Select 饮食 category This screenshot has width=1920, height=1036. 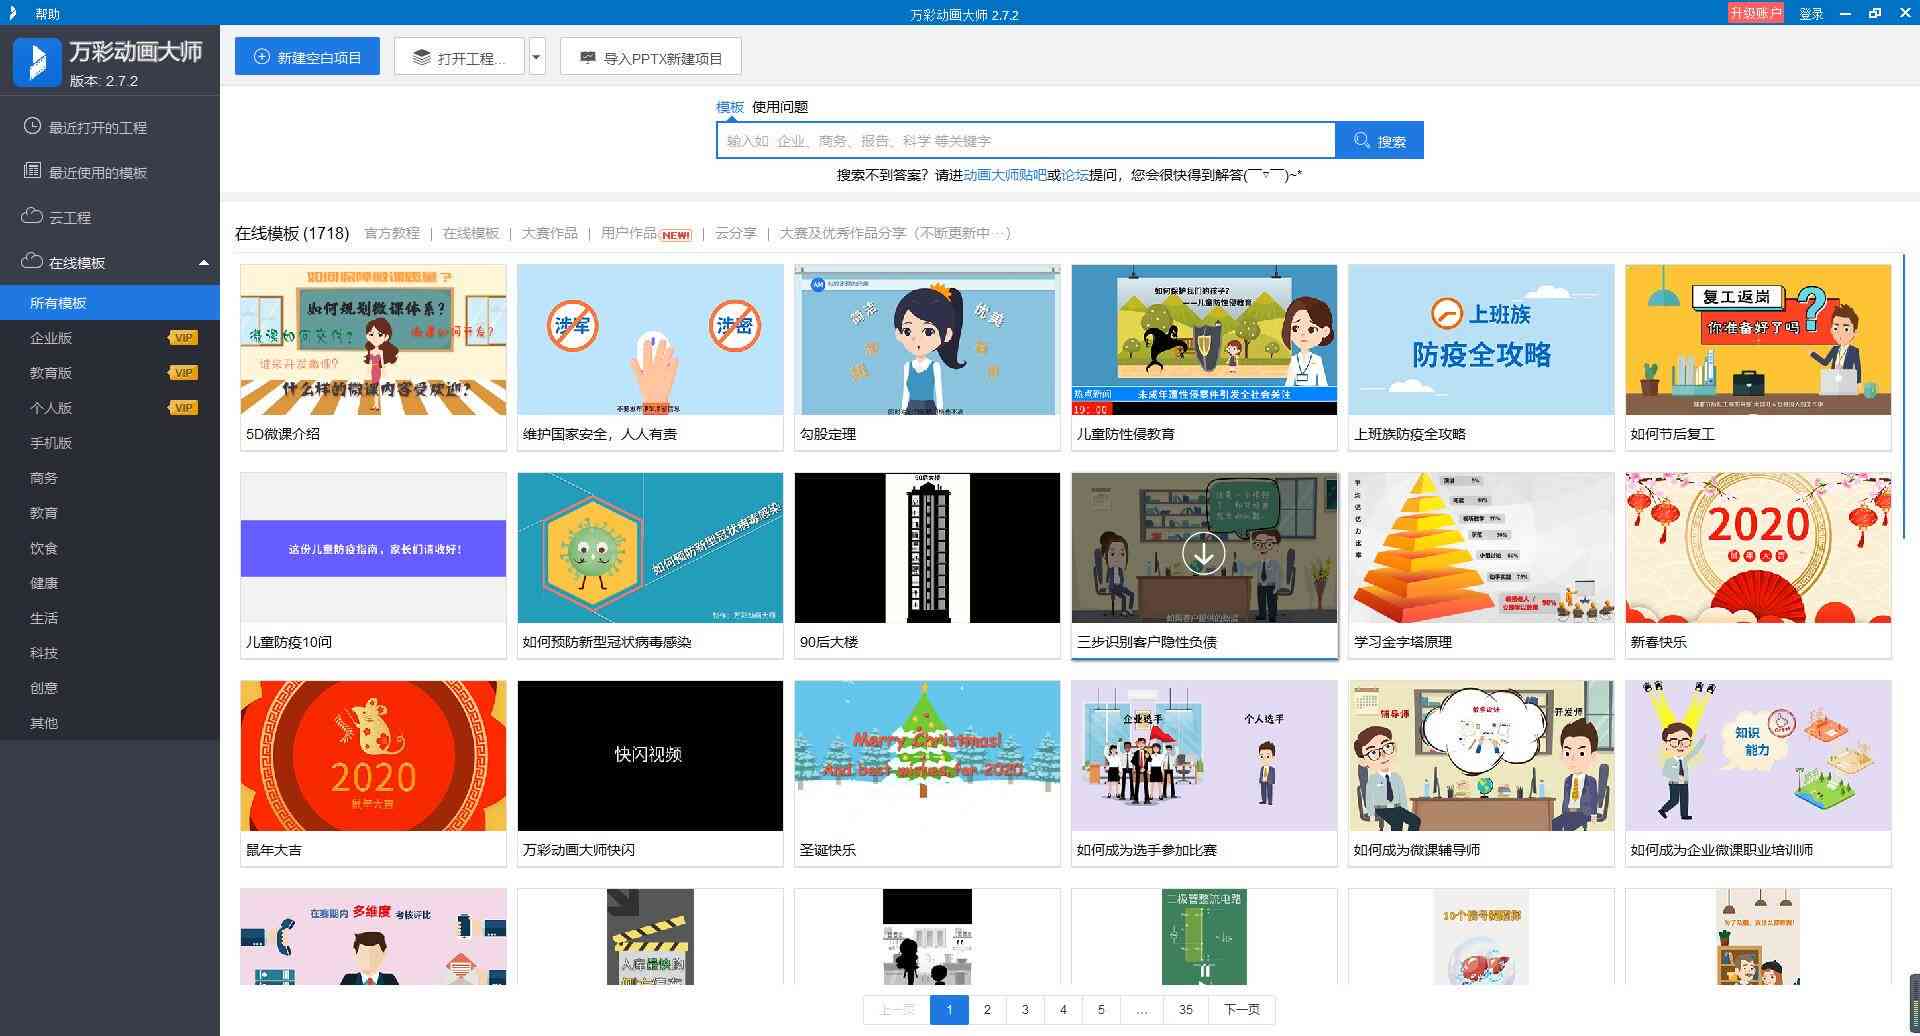click(x=110, y=548)
